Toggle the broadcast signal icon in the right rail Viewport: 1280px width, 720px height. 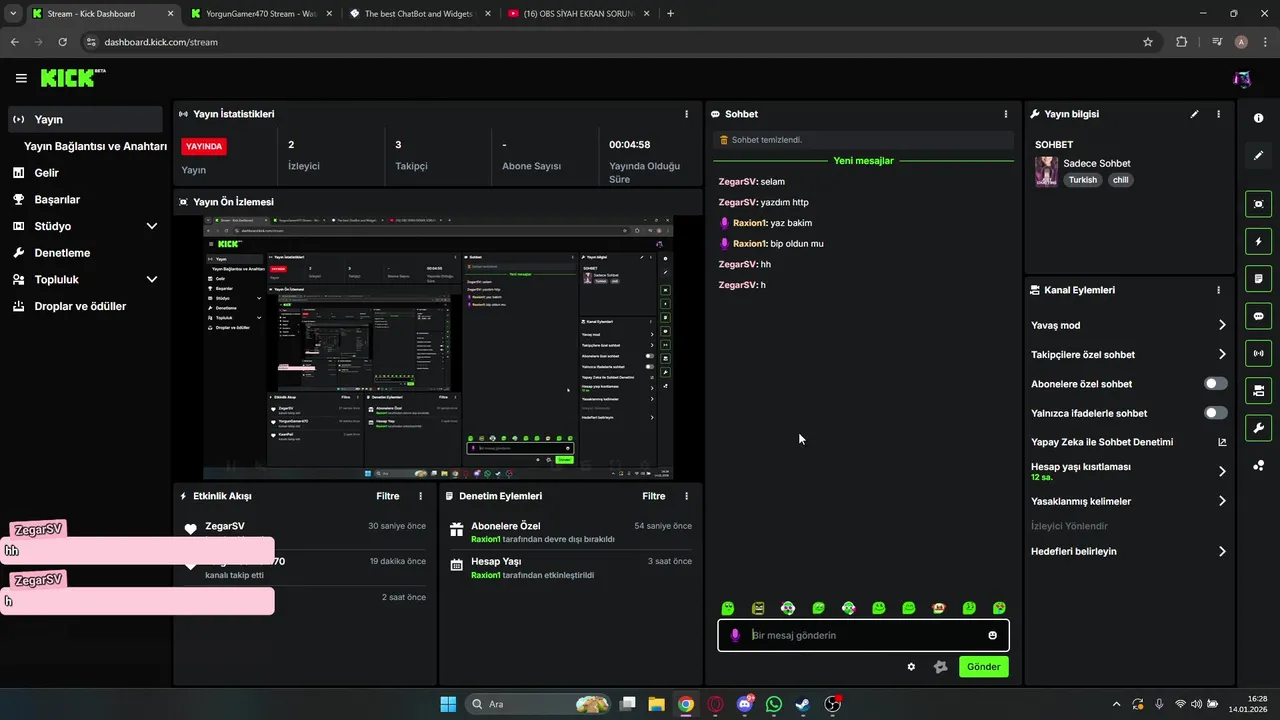1258,353
